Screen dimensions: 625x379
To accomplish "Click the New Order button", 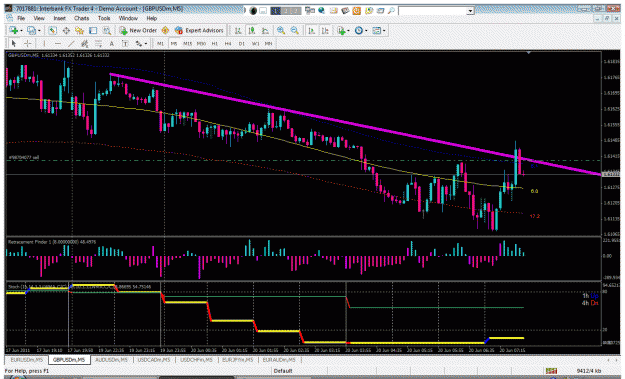I will coord(138,30).
